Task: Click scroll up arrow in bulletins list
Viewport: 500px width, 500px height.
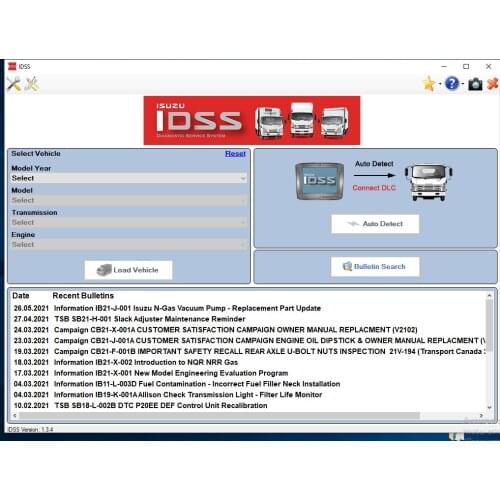Action: tap(489, 295)
